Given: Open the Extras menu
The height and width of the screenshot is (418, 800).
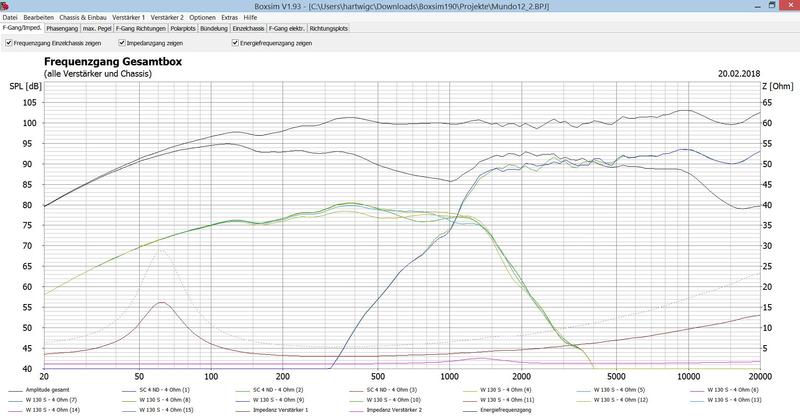Looking at the screenshot, I should (x=230, y=17).
